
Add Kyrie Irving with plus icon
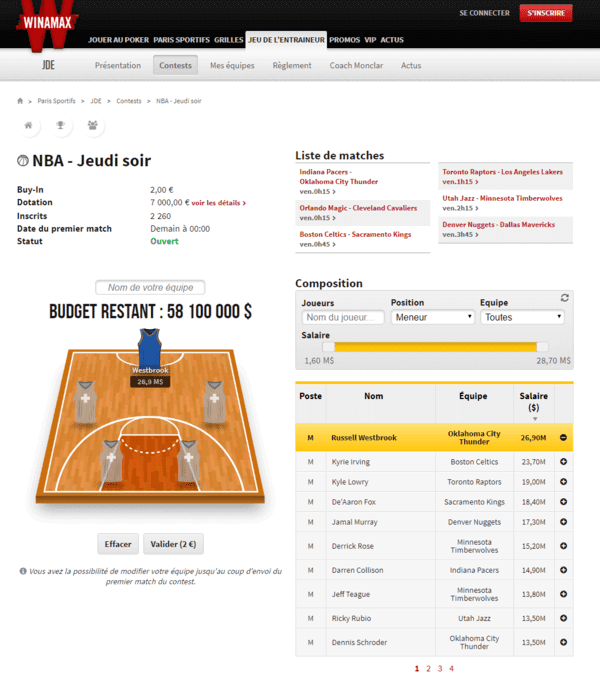pos(563,462)
